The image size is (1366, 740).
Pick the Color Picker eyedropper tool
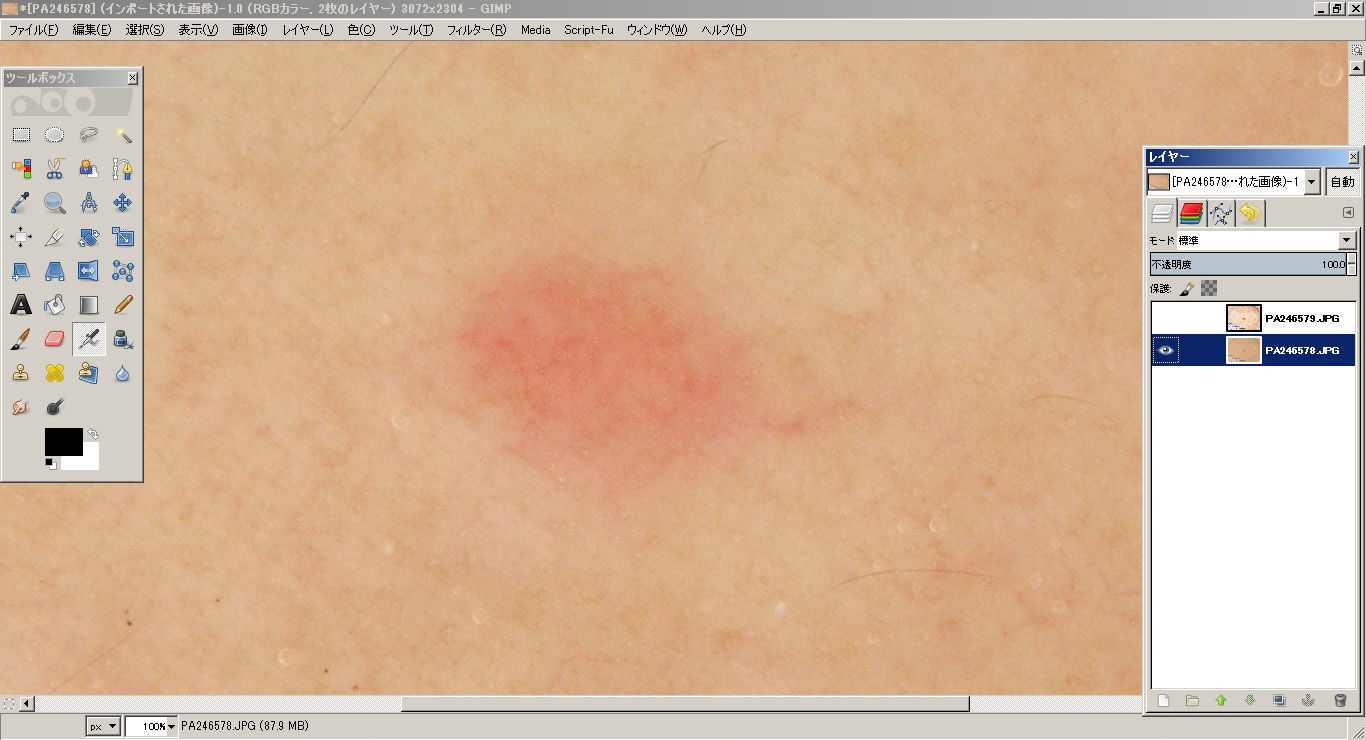[x=21, y=203]
